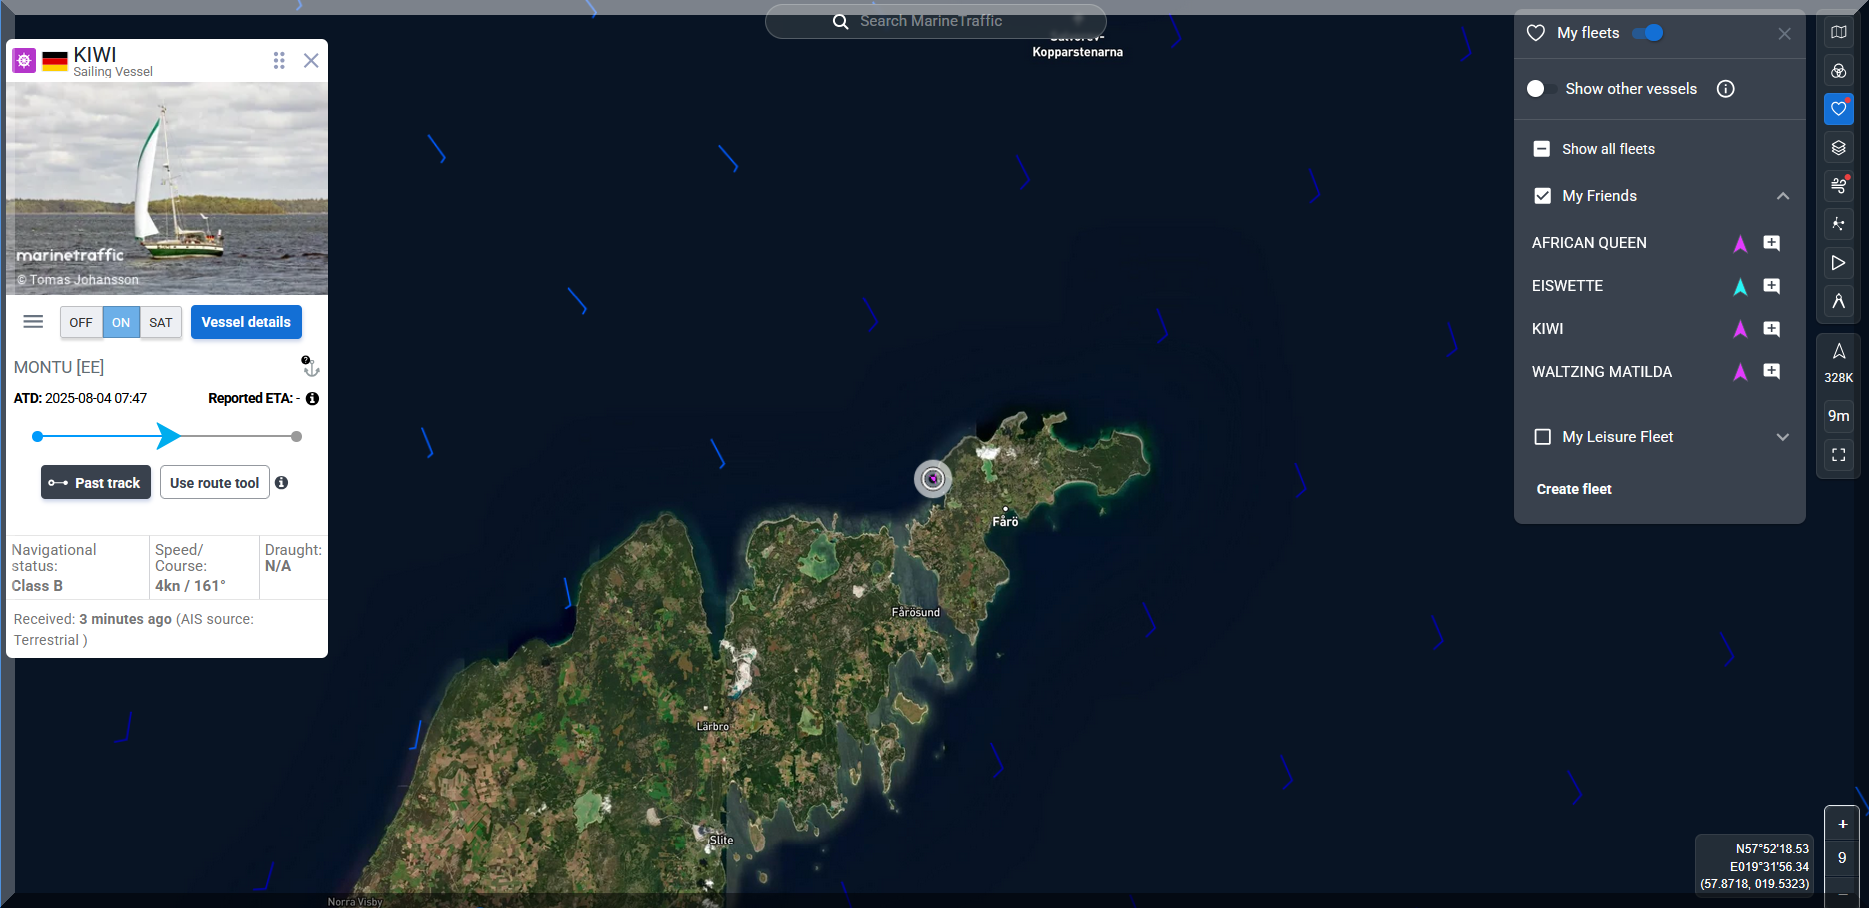Click the anchor port info icon
The height and width of the screenshot is (908, 1869).
pyautogui.click(x=310, y=367)
